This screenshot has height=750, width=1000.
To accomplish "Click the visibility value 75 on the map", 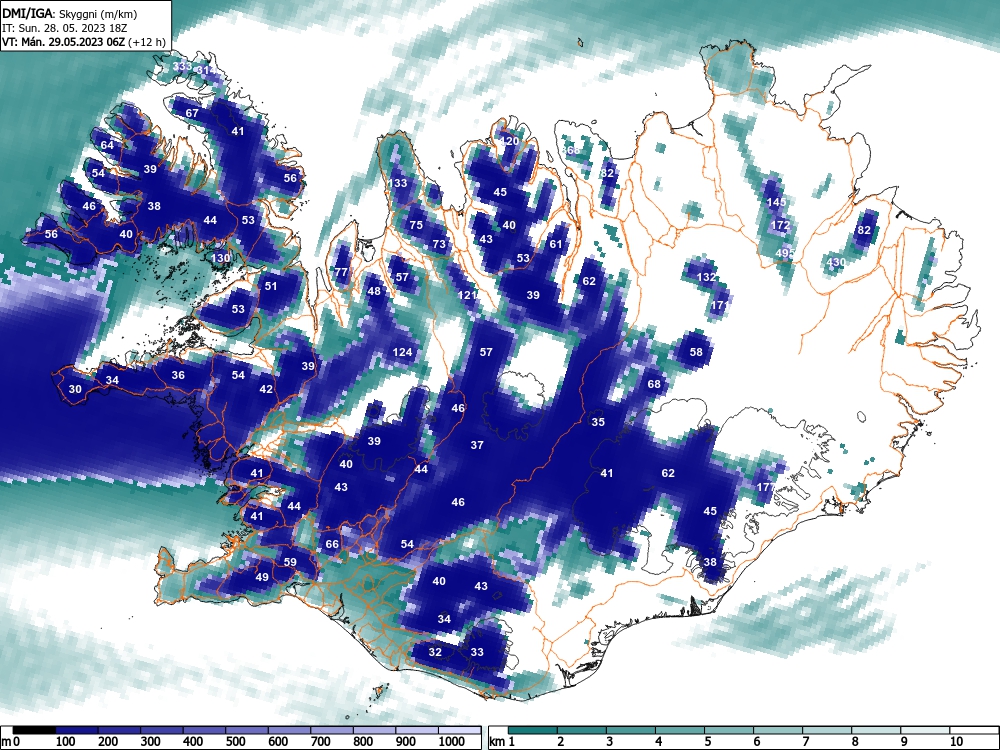I will 416,225.
